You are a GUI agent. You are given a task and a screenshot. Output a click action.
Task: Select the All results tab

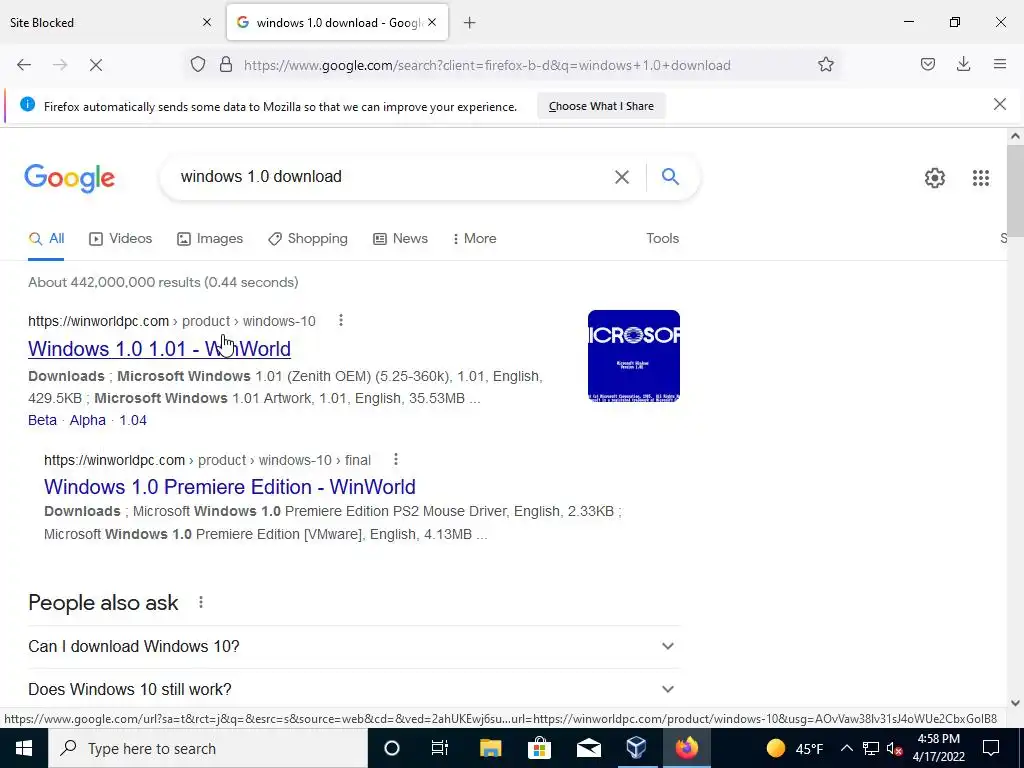[x=46, y=239]
